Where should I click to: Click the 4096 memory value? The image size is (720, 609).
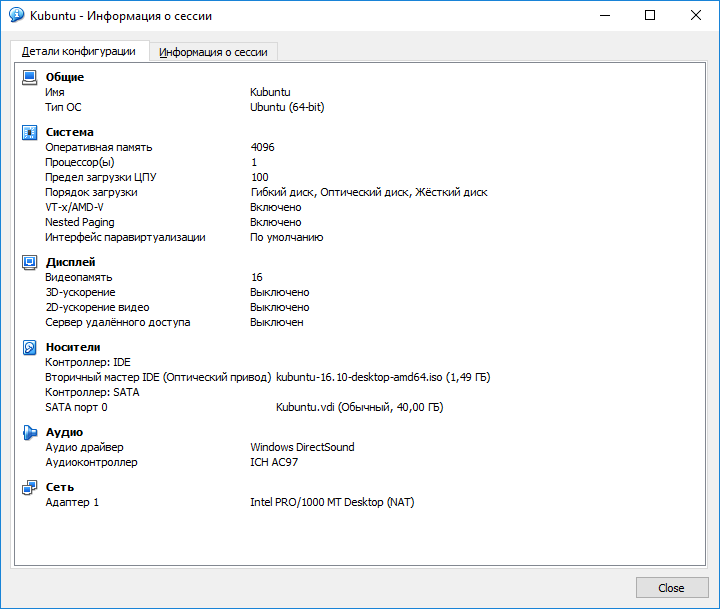[x=262, y=147]
